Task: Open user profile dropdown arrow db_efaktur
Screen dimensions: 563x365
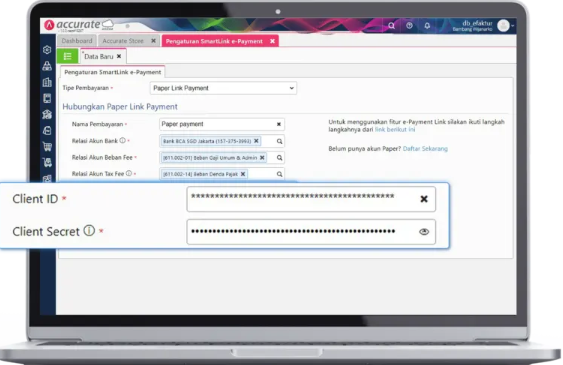Action: 512,26
